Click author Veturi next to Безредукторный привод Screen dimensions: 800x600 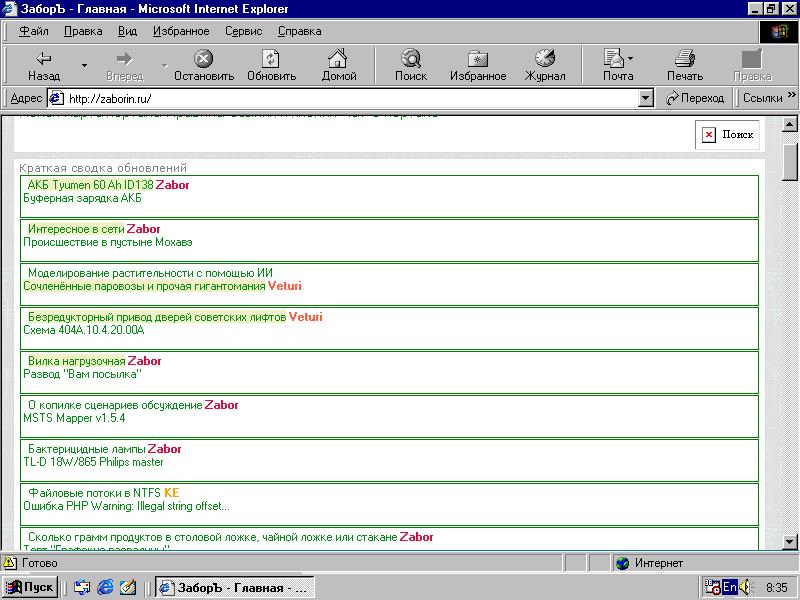(305, 317)
